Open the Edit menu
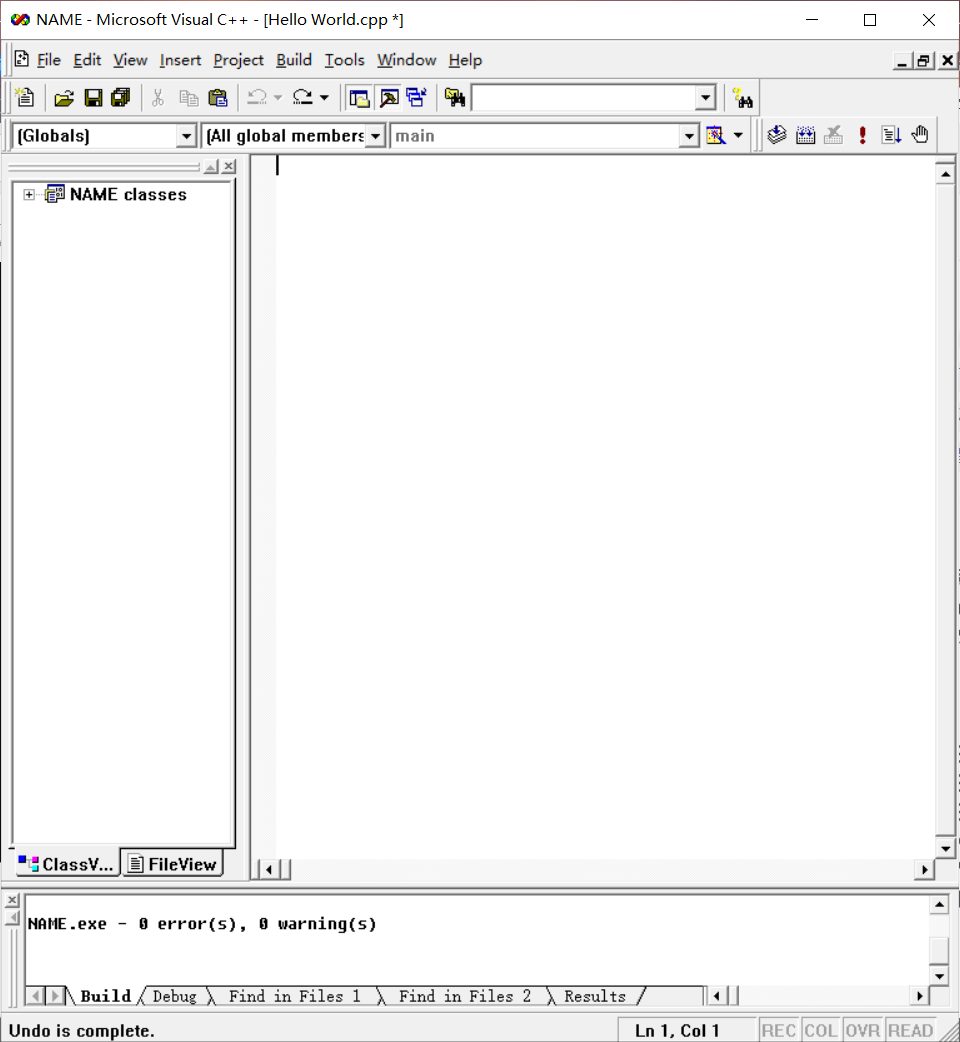Image resolution: width=960 pixels, height=1042 pixels. 87,60
